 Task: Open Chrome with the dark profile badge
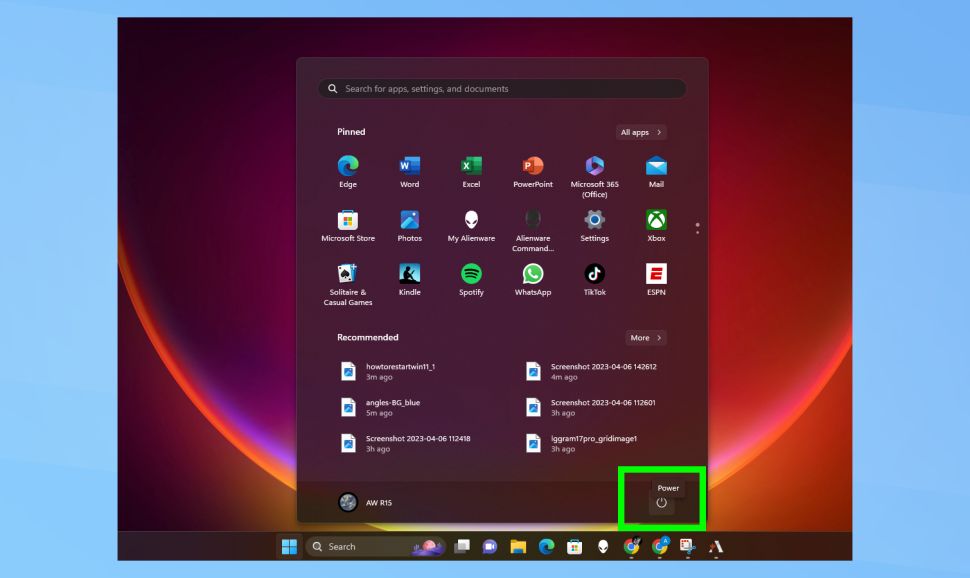[x=632, y=546]
